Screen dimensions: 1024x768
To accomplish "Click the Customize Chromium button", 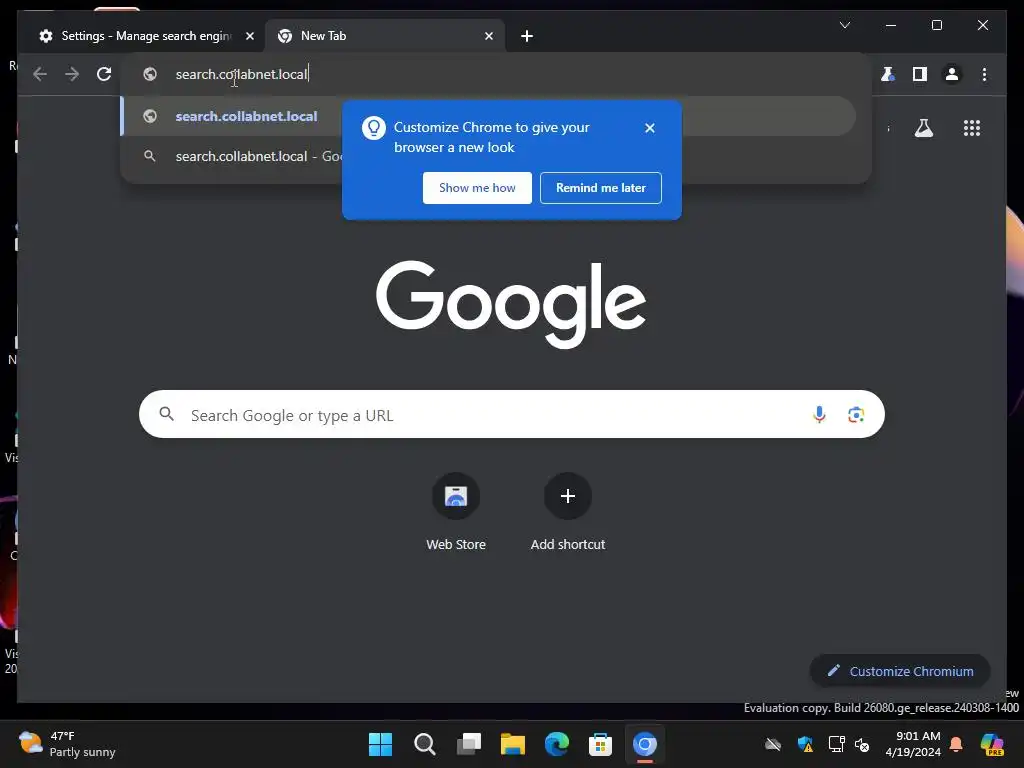I will [900, 671].
